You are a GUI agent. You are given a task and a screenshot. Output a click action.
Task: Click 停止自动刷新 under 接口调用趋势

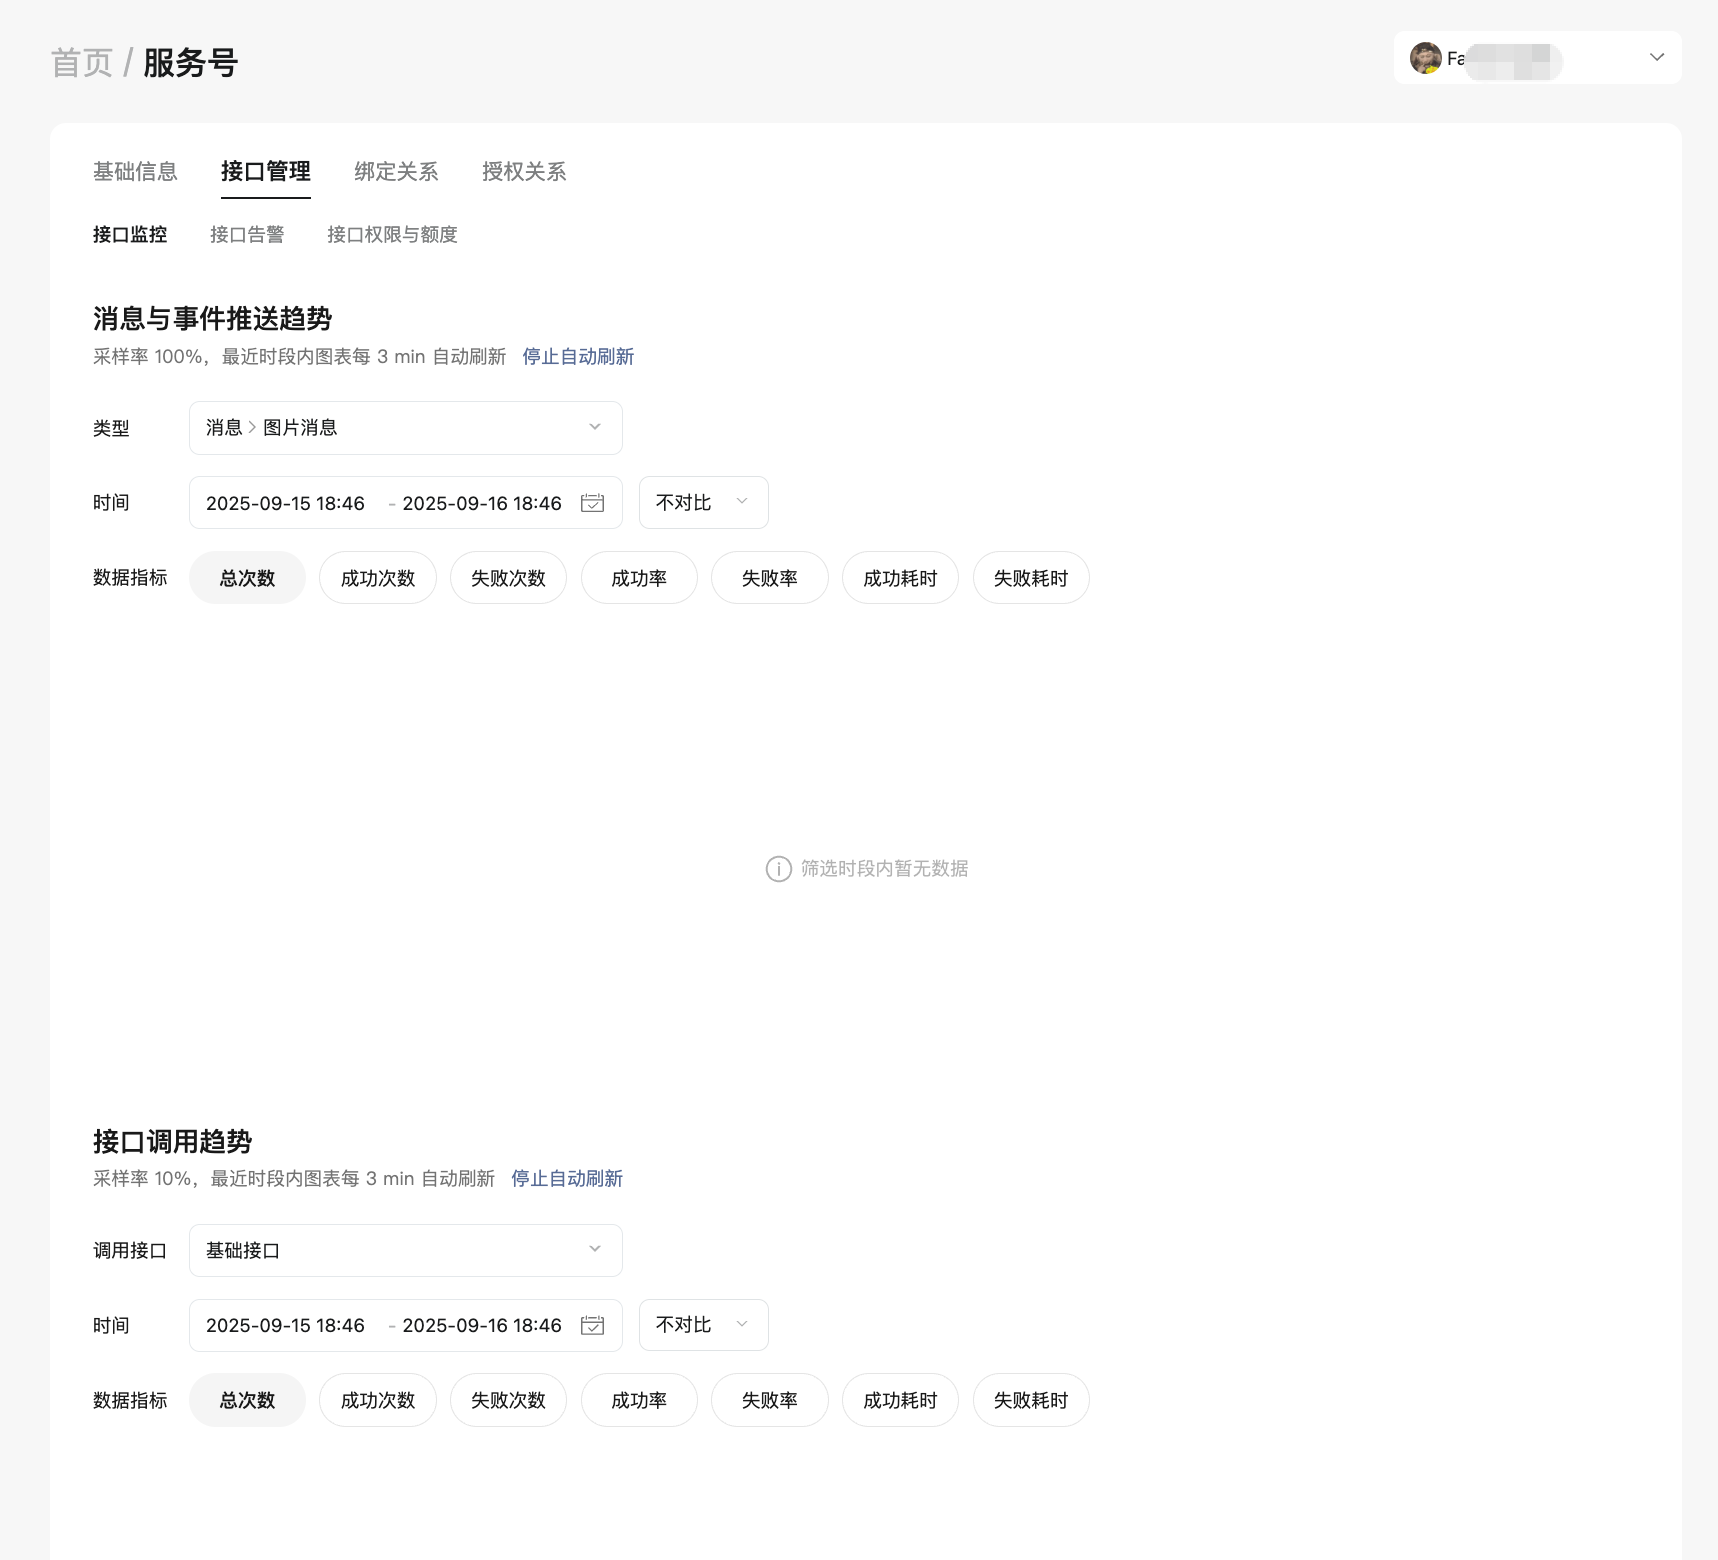(x=567, y=1179)
